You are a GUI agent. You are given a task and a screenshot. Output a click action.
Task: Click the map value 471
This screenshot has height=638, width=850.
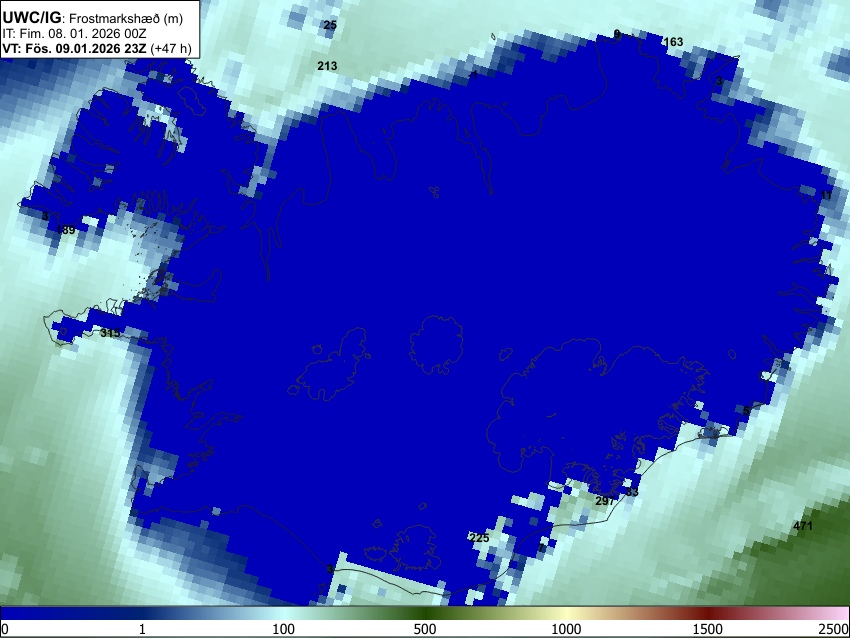point(803,526)
